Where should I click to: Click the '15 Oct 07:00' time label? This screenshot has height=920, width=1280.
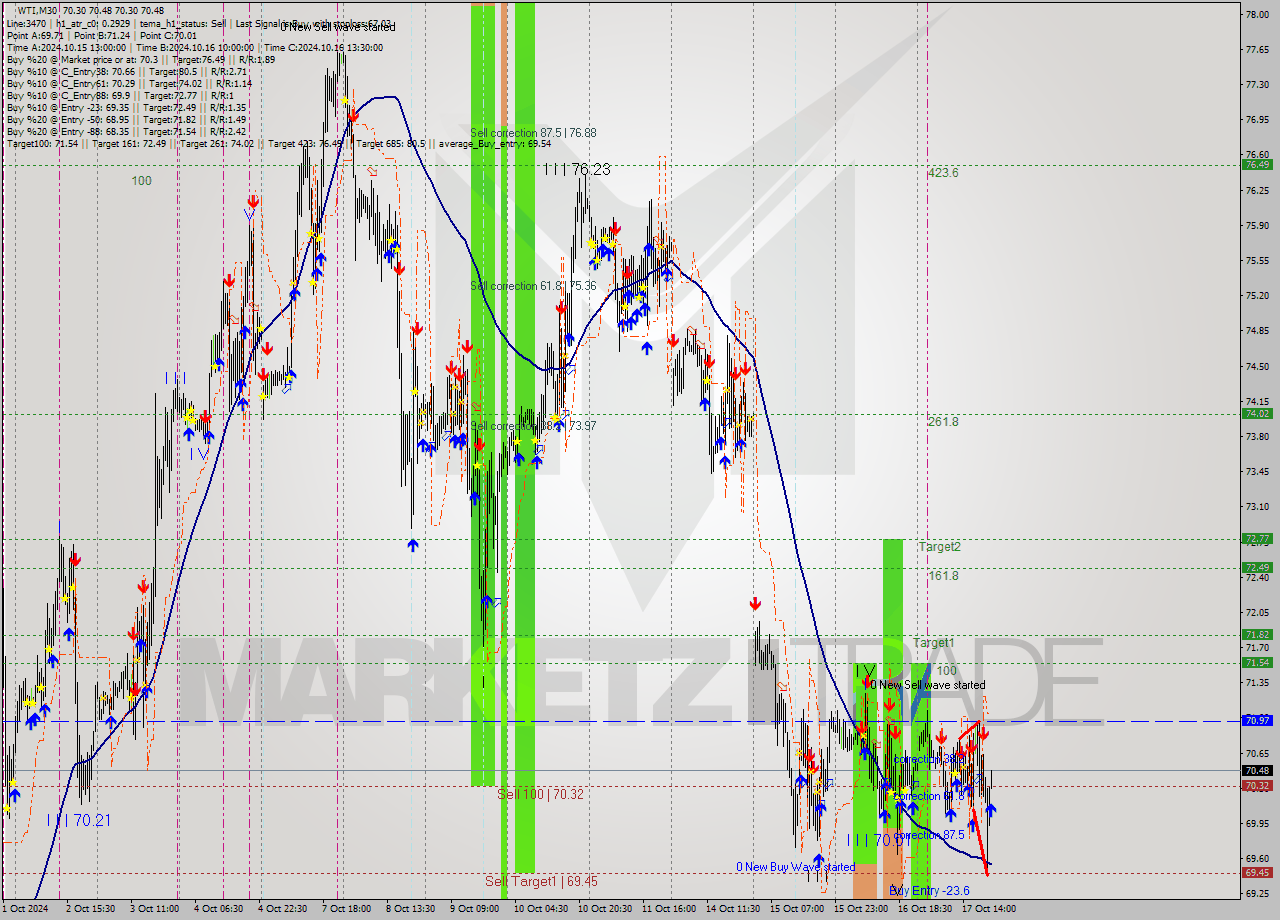click(x=799, y=909)
